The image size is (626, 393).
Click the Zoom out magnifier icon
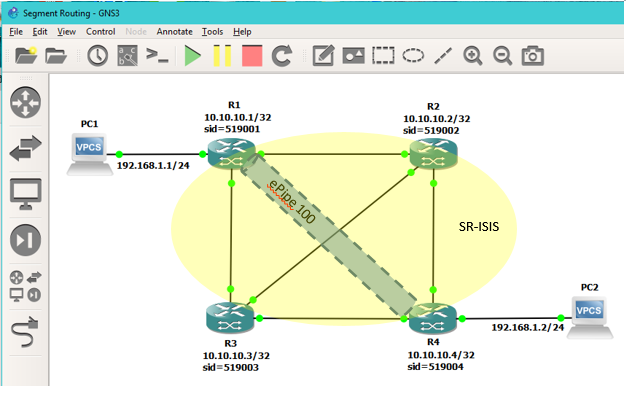[502, 56]
